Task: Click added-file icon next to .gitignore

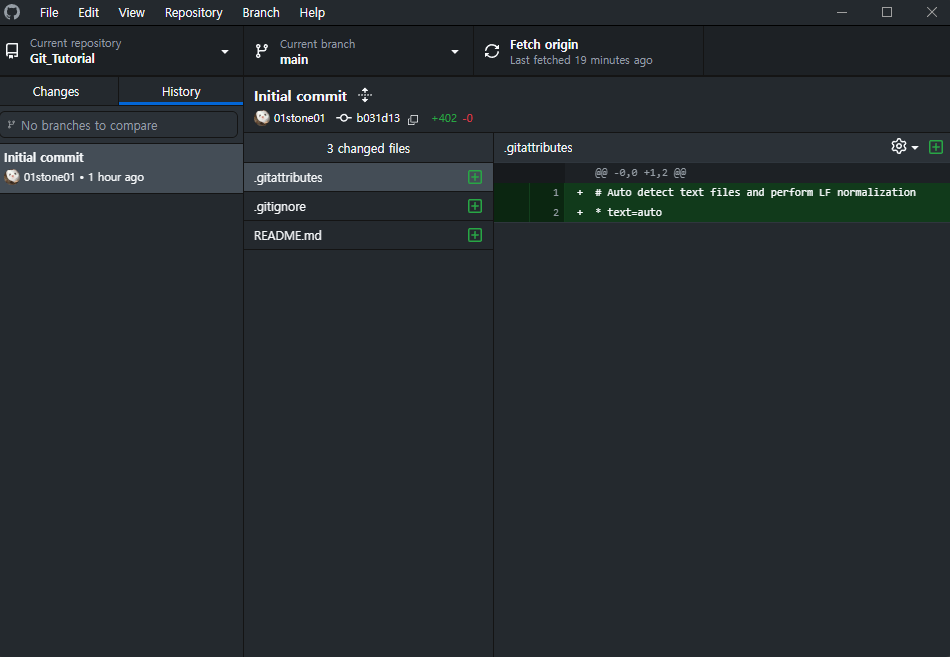Action: tap(475, 206)
